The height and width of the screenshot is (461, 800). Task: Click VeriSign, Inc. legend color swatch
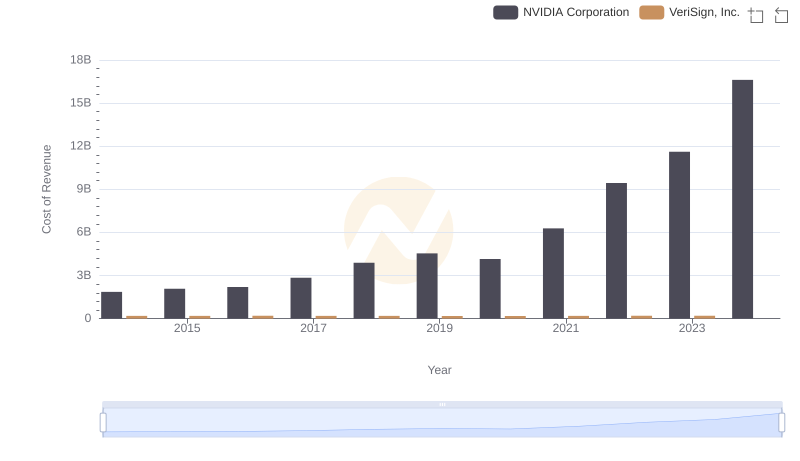[652, 12]
